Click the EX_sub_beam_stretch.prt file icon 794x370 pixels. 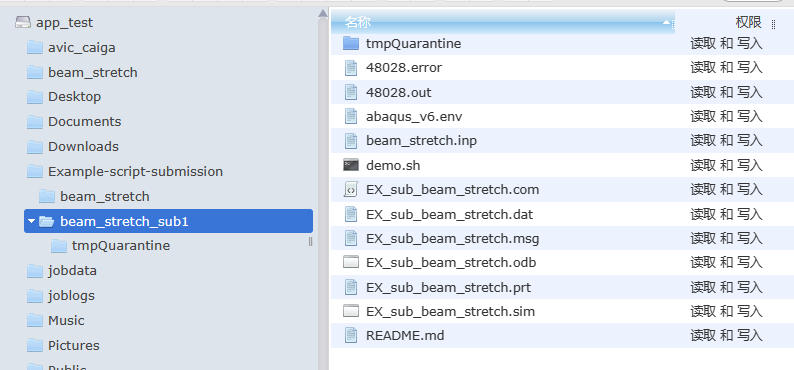pyautogui.click(x=351, y=287)
